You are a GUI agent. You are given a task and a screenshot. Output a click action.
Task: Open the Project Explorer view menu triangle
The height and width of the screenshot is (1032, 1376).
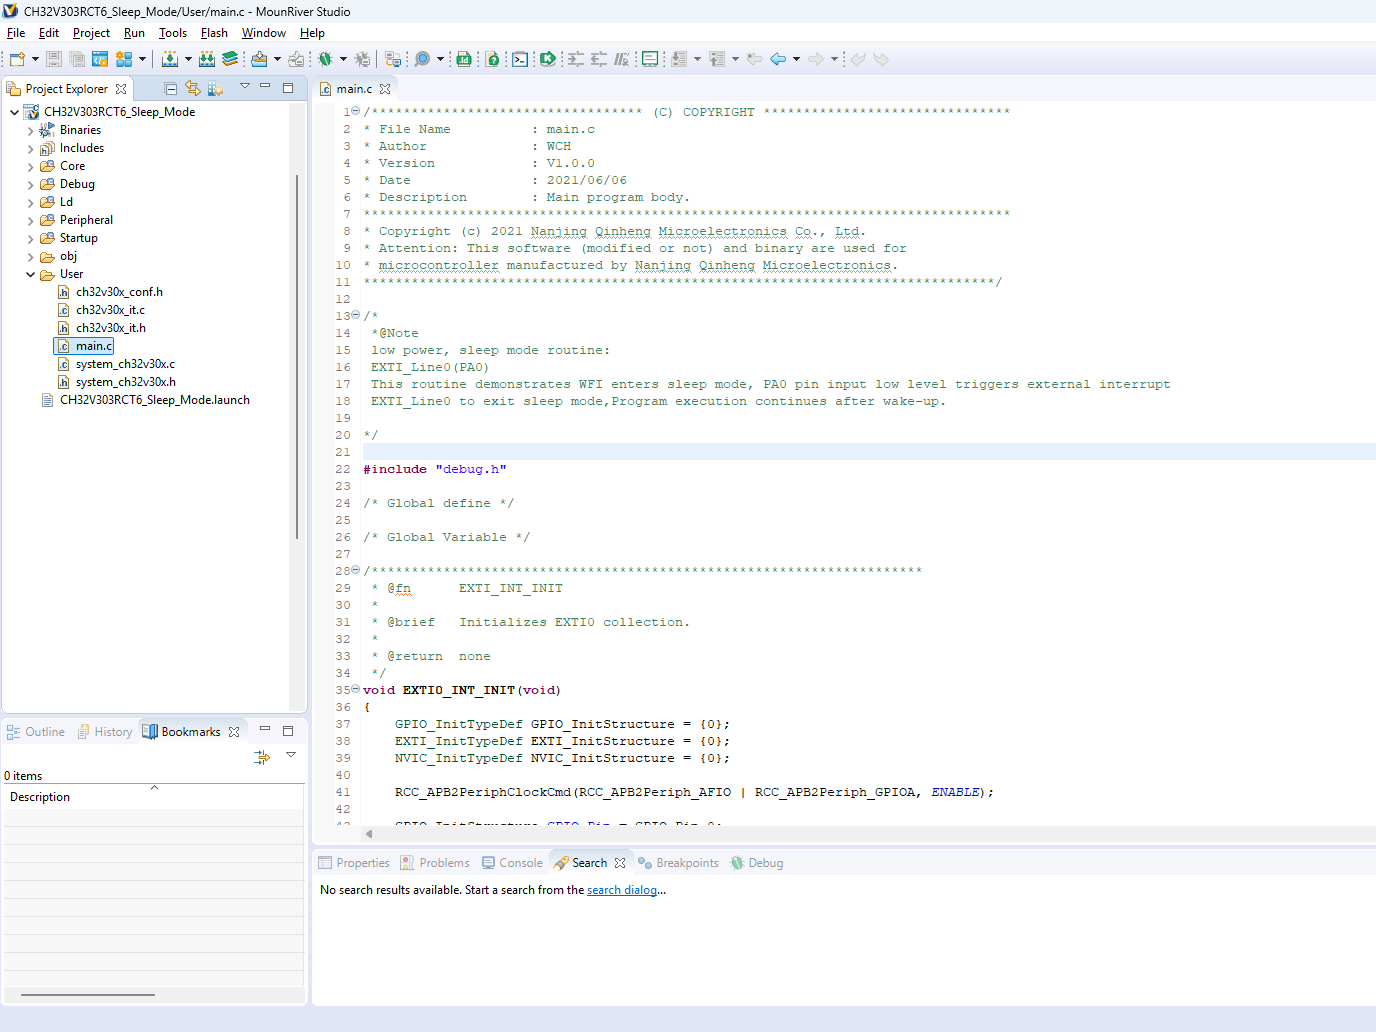(244, 87)
